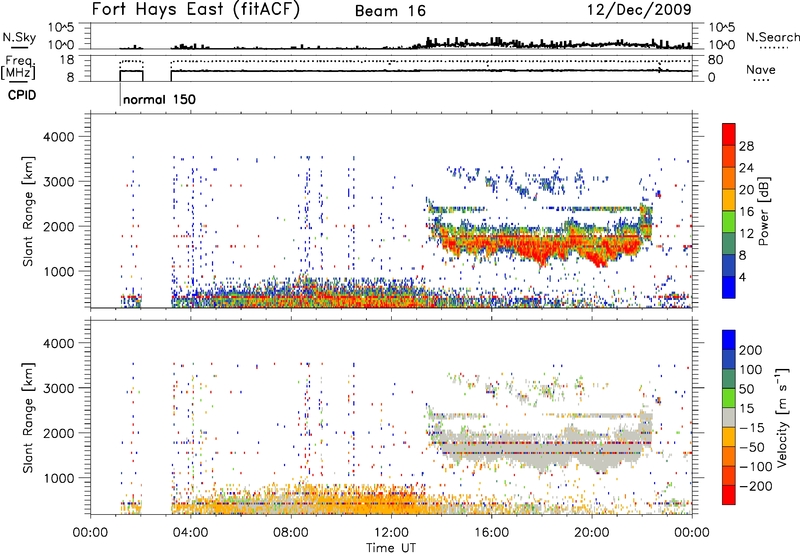Click the '18' frequency axis label
800x554 pixels.
pos(67,60)
